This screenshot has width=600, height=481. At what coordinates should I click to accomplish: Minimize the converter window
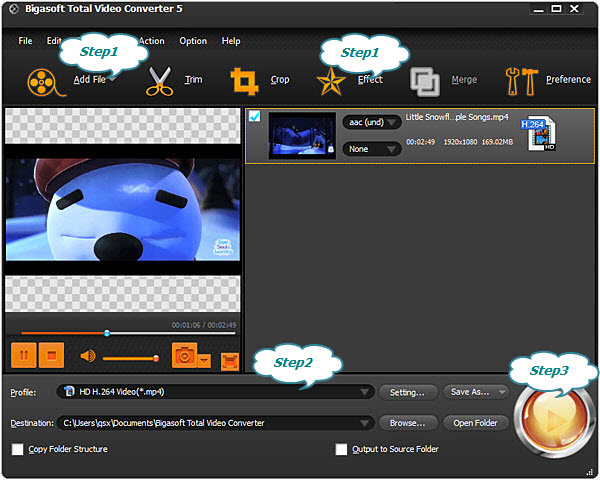539,9
